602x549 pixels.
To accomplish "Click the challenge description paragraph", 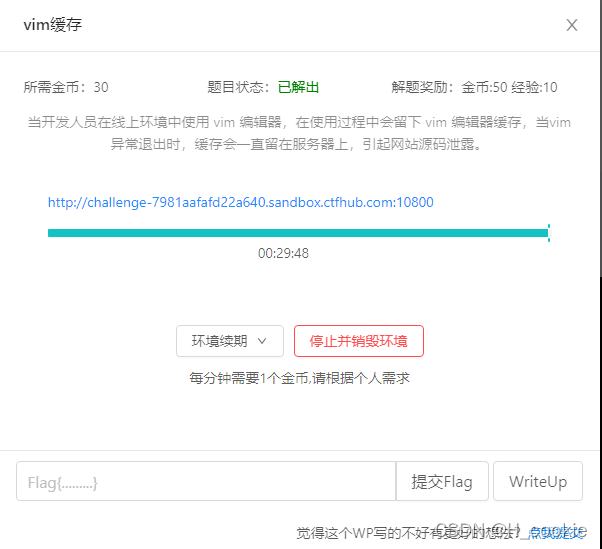I will [x=299, y=133].
